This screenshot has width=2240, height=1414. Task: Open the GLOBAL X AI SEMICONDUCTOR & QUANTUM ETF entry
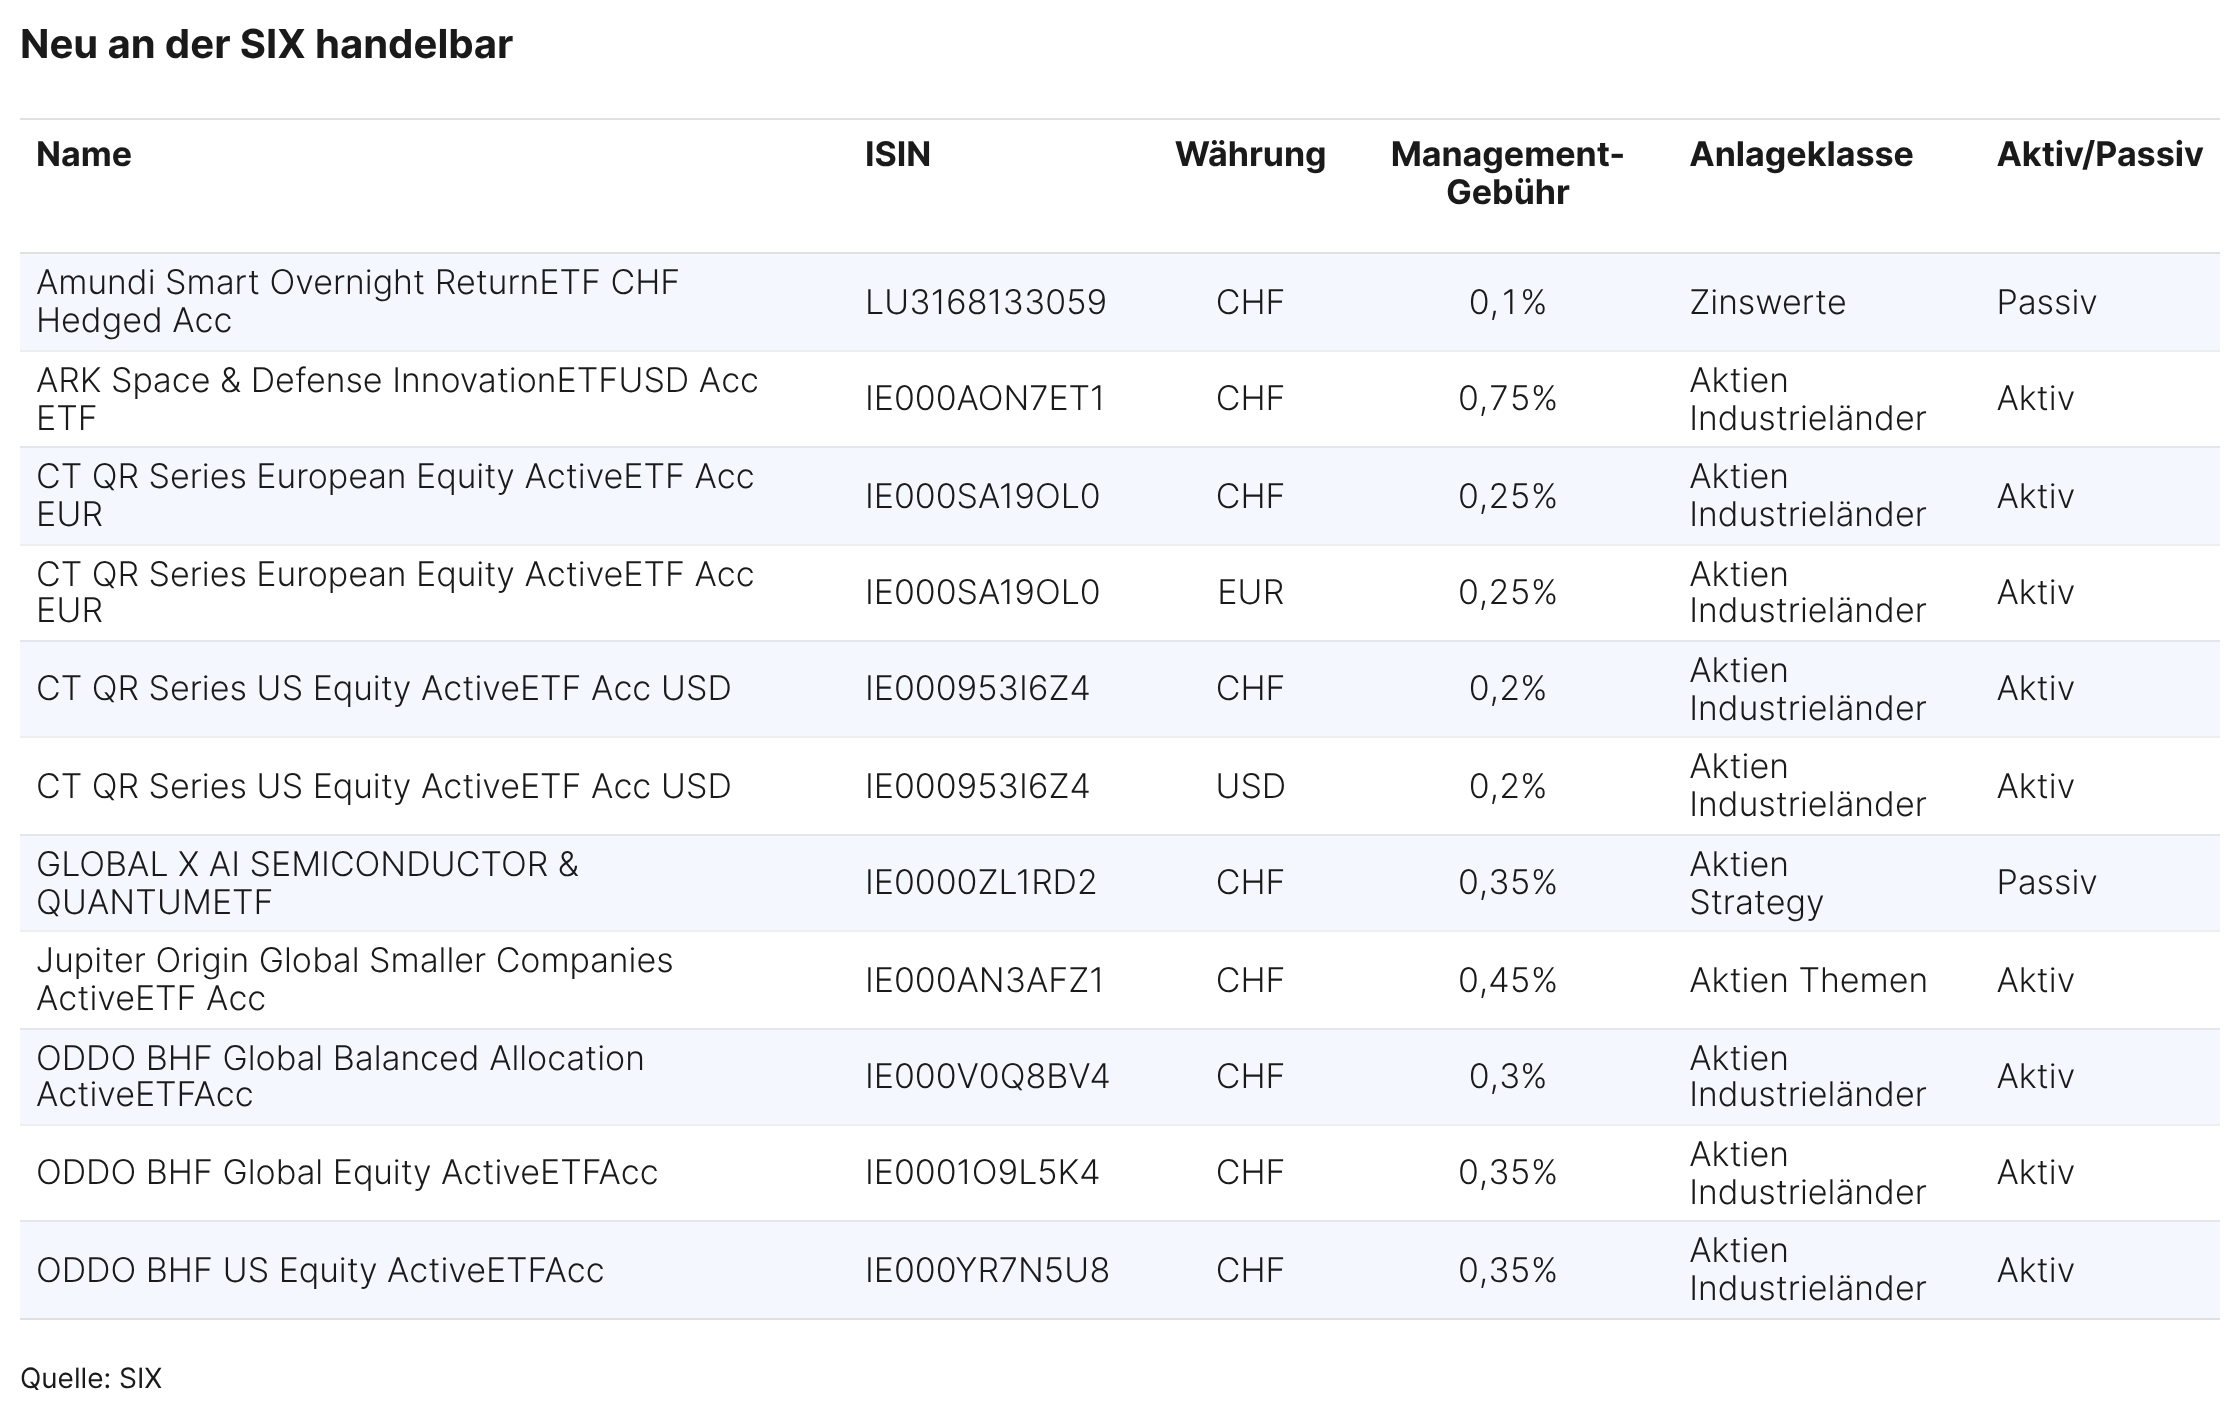tap(307, 883)
